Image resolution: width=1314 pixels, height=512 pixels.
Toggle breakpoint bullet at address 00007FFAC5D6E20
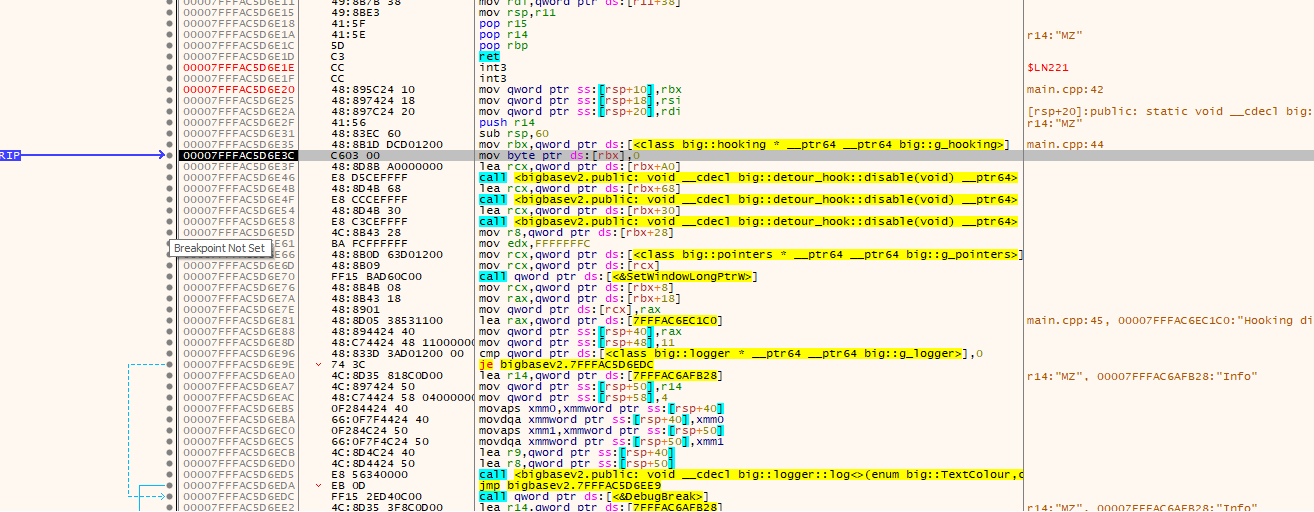pyautogui.click(x=170, y=90)
